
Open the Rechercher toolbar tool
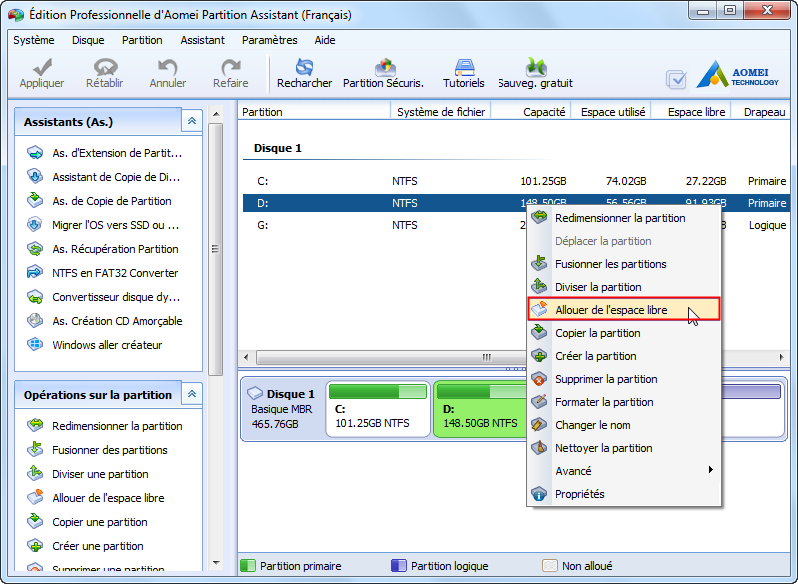coord(304,74)
